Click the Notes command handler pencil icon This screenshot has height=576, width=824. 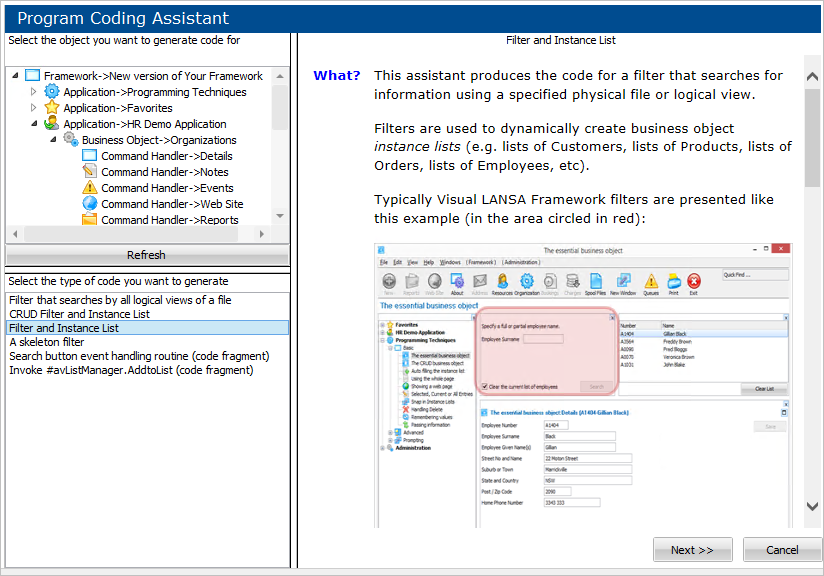[x=90, y=171]
